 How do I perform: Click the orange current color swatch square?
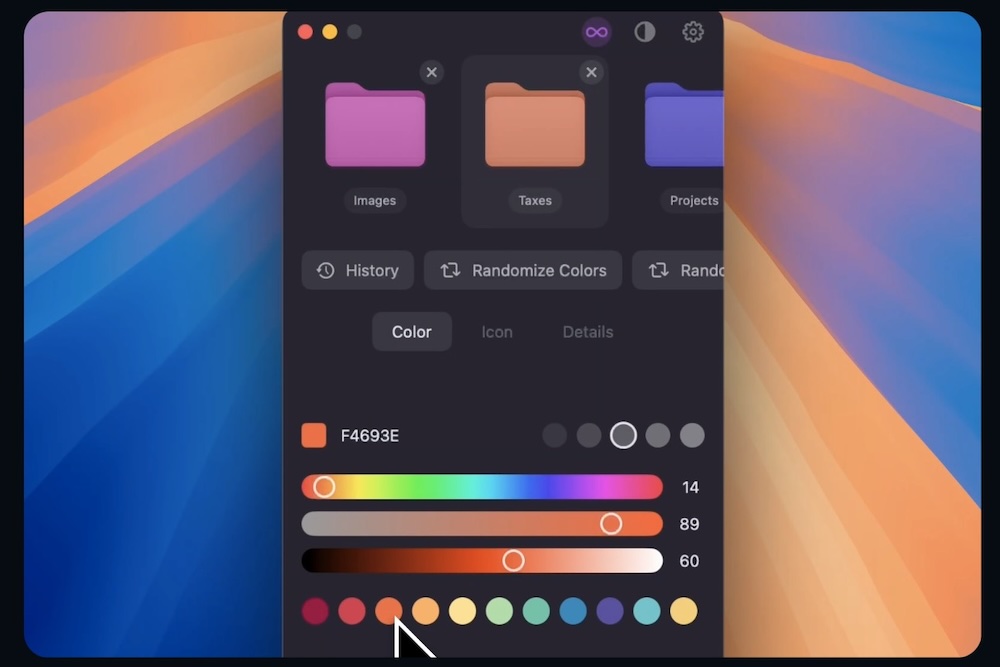(x=314, y=436)
